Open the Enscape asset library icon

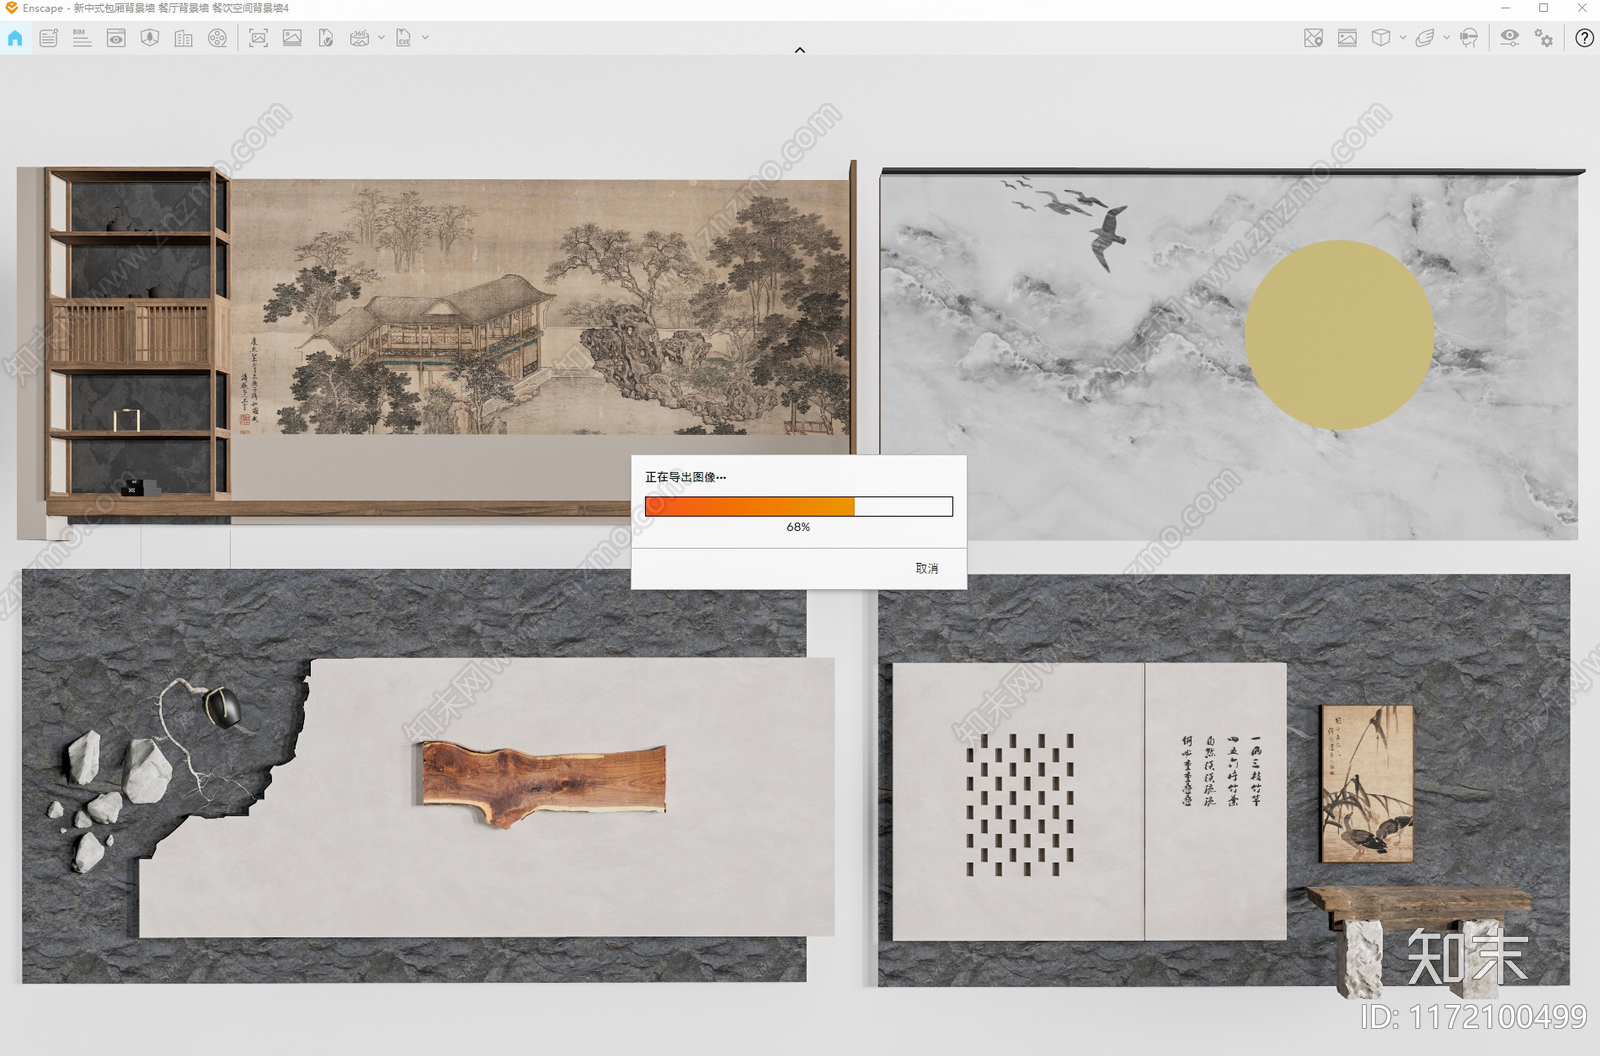coord(150,38)
